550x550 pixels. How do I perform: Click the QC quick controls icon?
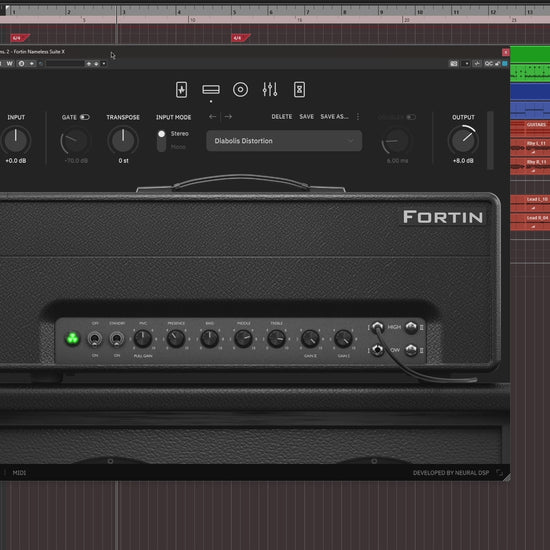(x=488, y=63)
